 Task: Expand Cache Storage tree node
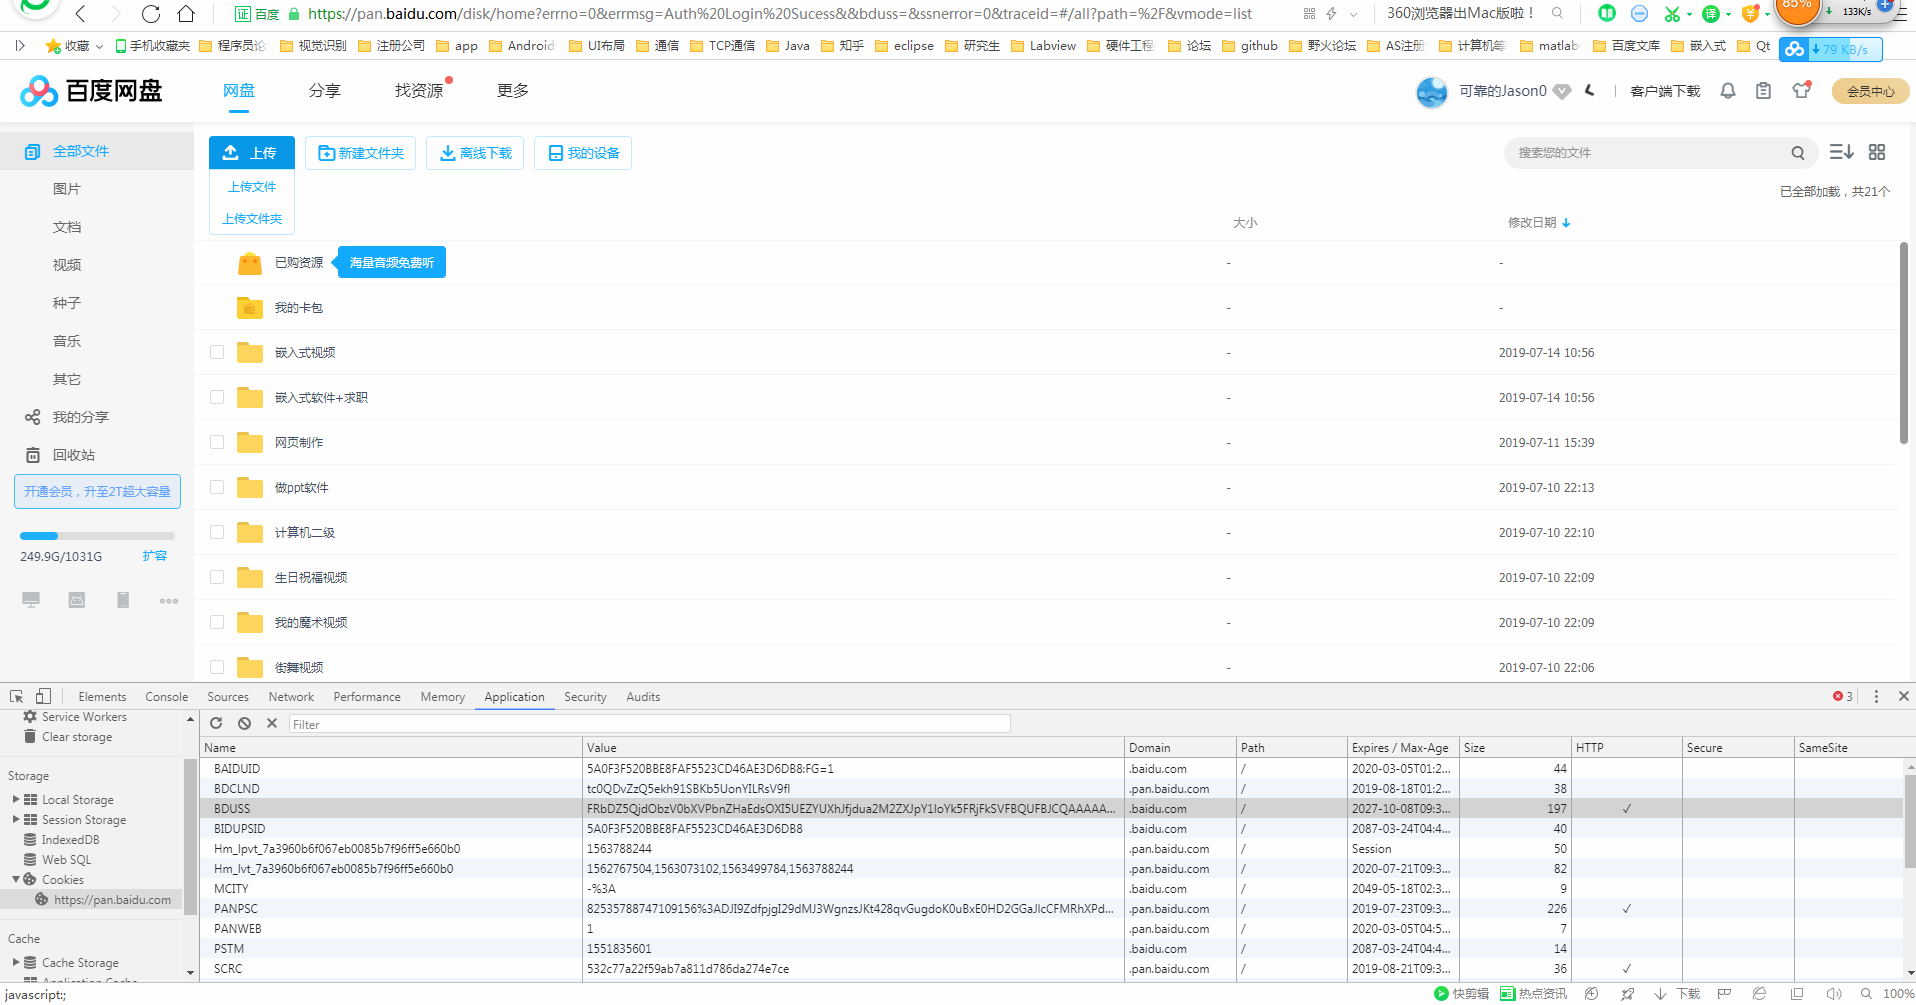tap(16, 963)
